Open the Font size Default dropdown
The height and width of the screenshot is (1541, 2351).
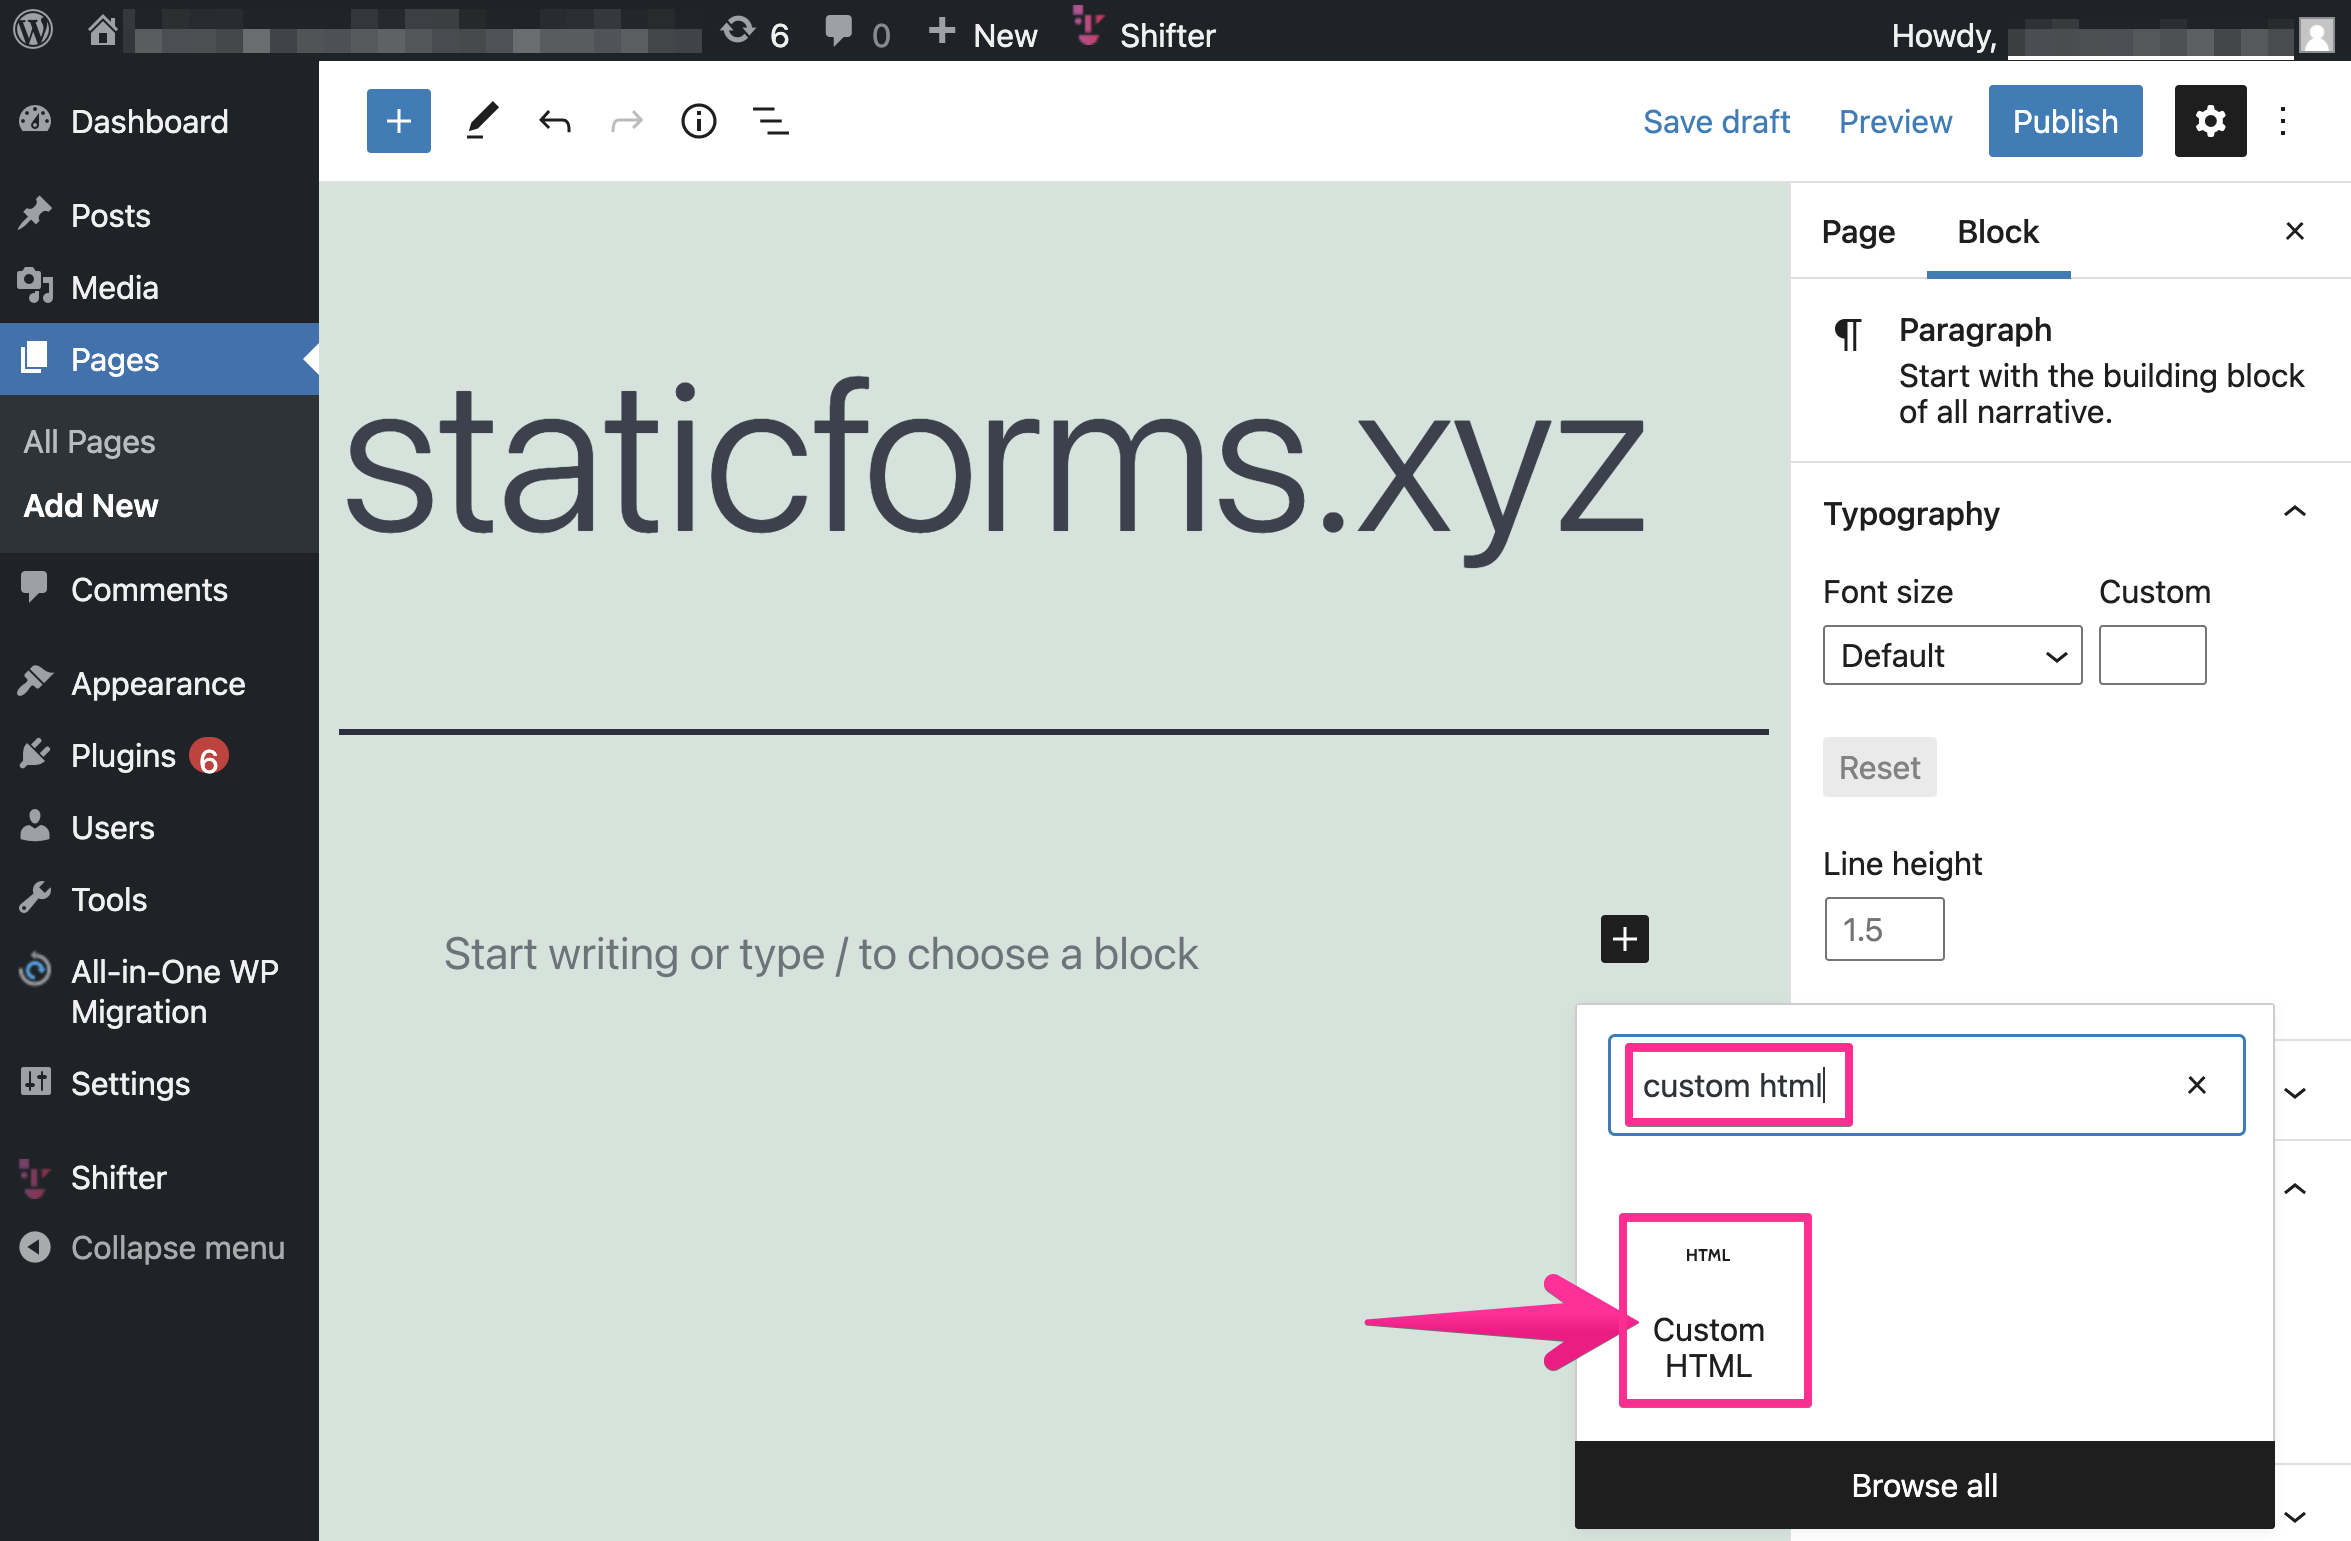[1952, 655]
